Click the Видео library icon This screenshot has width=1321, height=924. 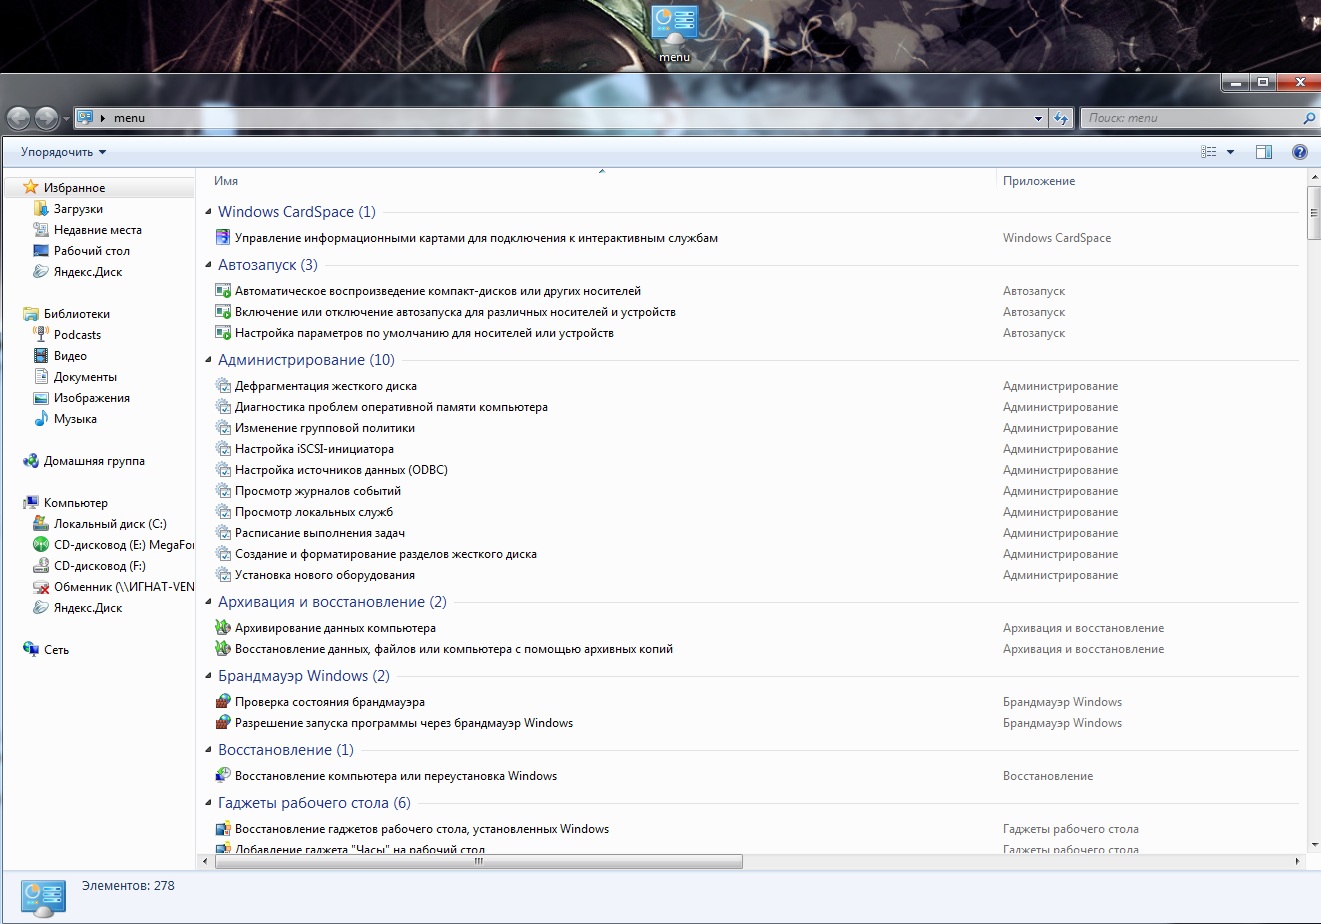tap(41, 356)
